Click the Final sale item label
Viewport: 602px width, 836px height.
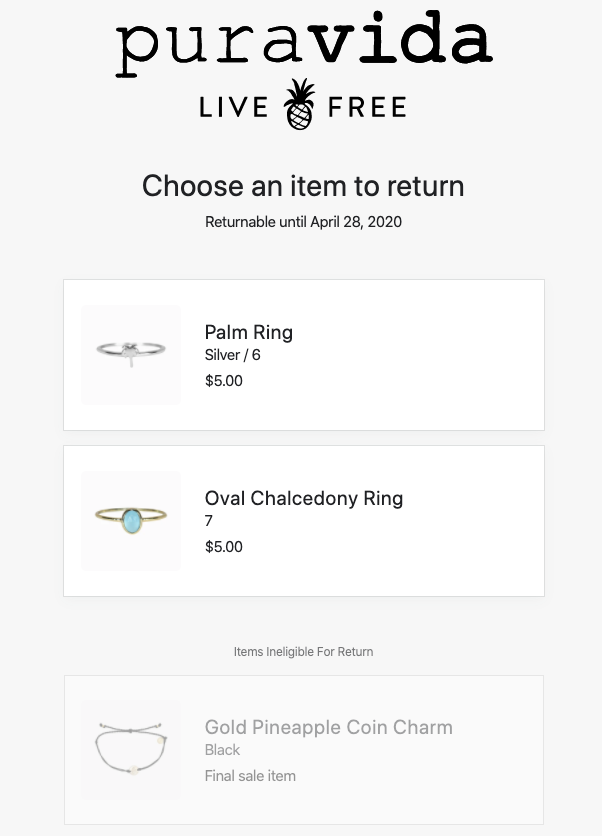pyautogui.click(x=250, y=776)
